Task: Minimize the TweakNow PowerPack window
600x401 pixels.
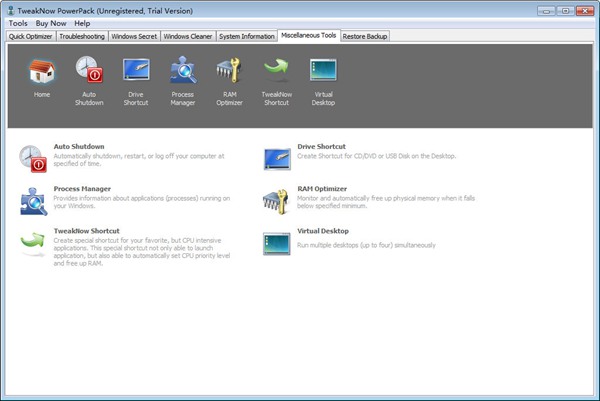Action: click(546, 11)
